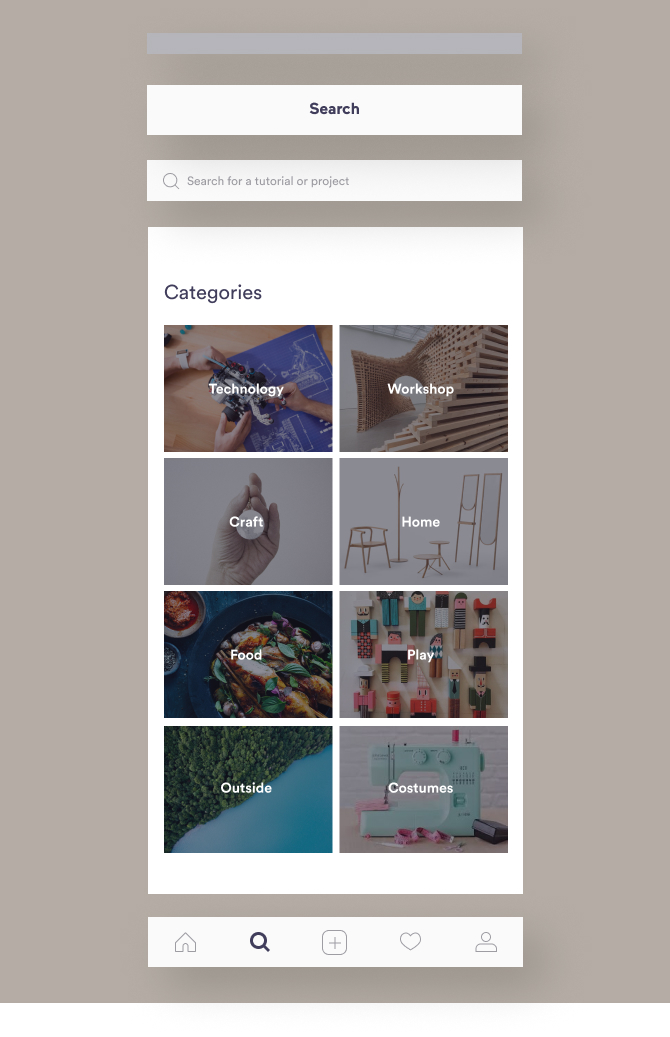Select the Search magnifier in bottom navigation
The height and width of the screenshot is (1037, 670).
point(260,942)
